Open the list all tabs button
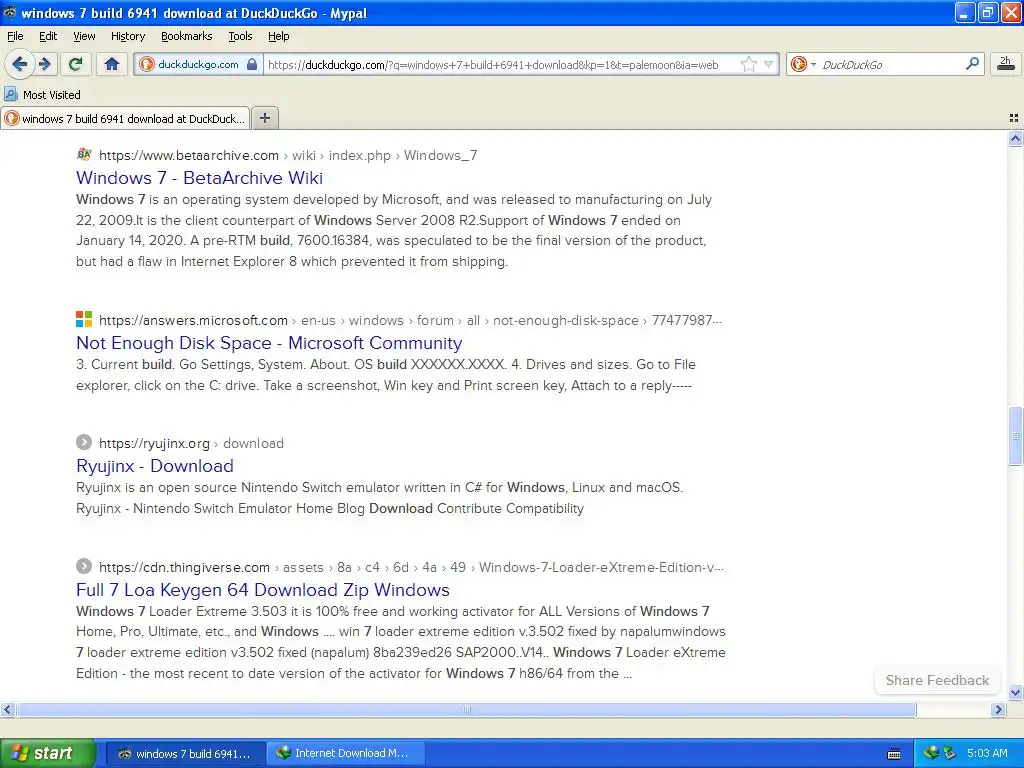 click(x=1014, y=118)
